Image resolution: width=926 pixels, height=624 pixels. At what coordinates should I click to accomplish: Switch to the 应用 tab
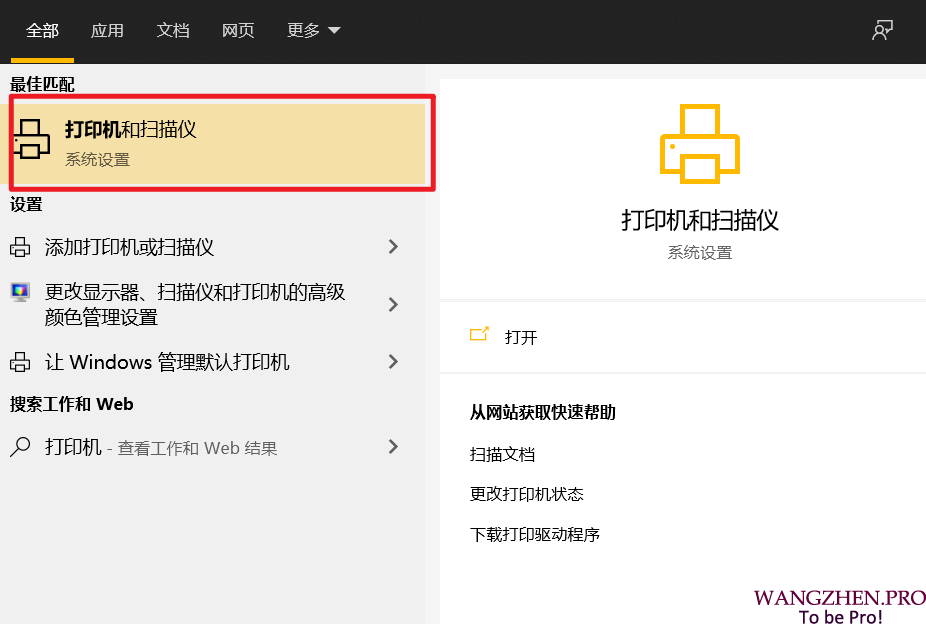point(107,30)
